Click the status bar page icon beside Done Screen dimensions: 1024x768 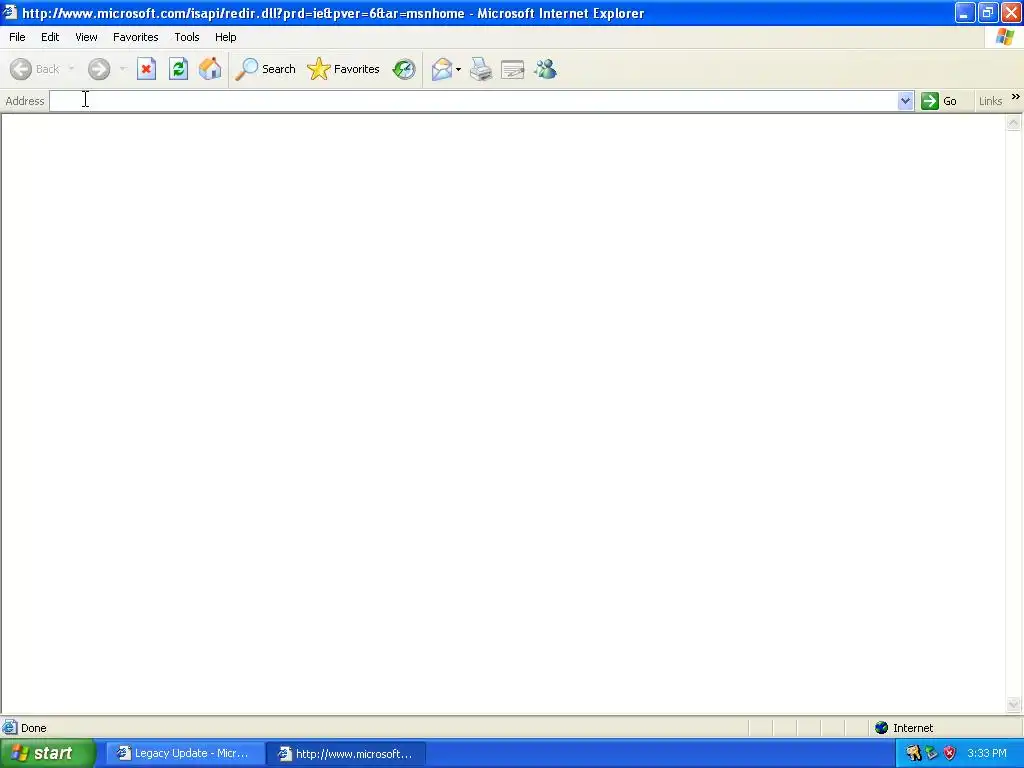tap(10, 728)
